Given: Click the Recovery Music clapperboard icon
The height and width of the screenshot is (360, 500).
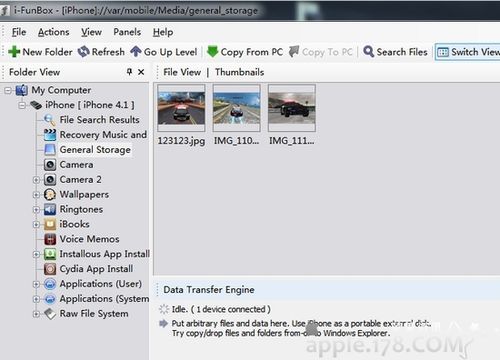Looking at the screenshot, I should tap(50, 135).
